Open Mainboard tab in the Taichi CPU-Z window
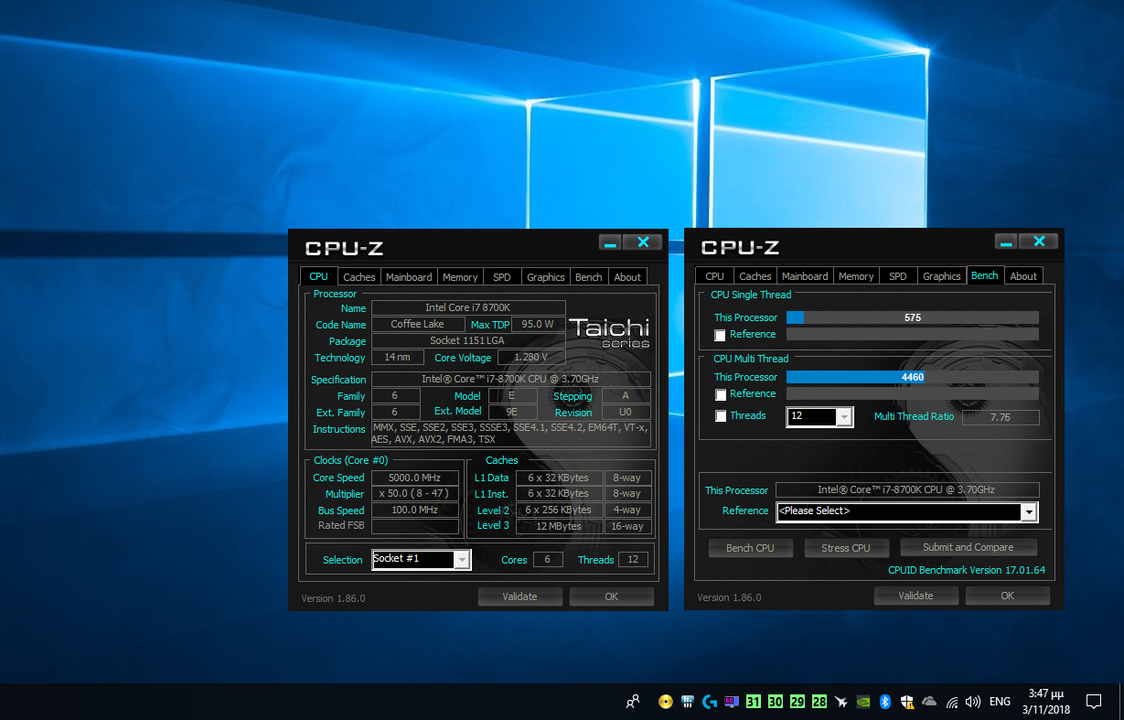This screenshot has height=720, width=1124. point(409,277)
